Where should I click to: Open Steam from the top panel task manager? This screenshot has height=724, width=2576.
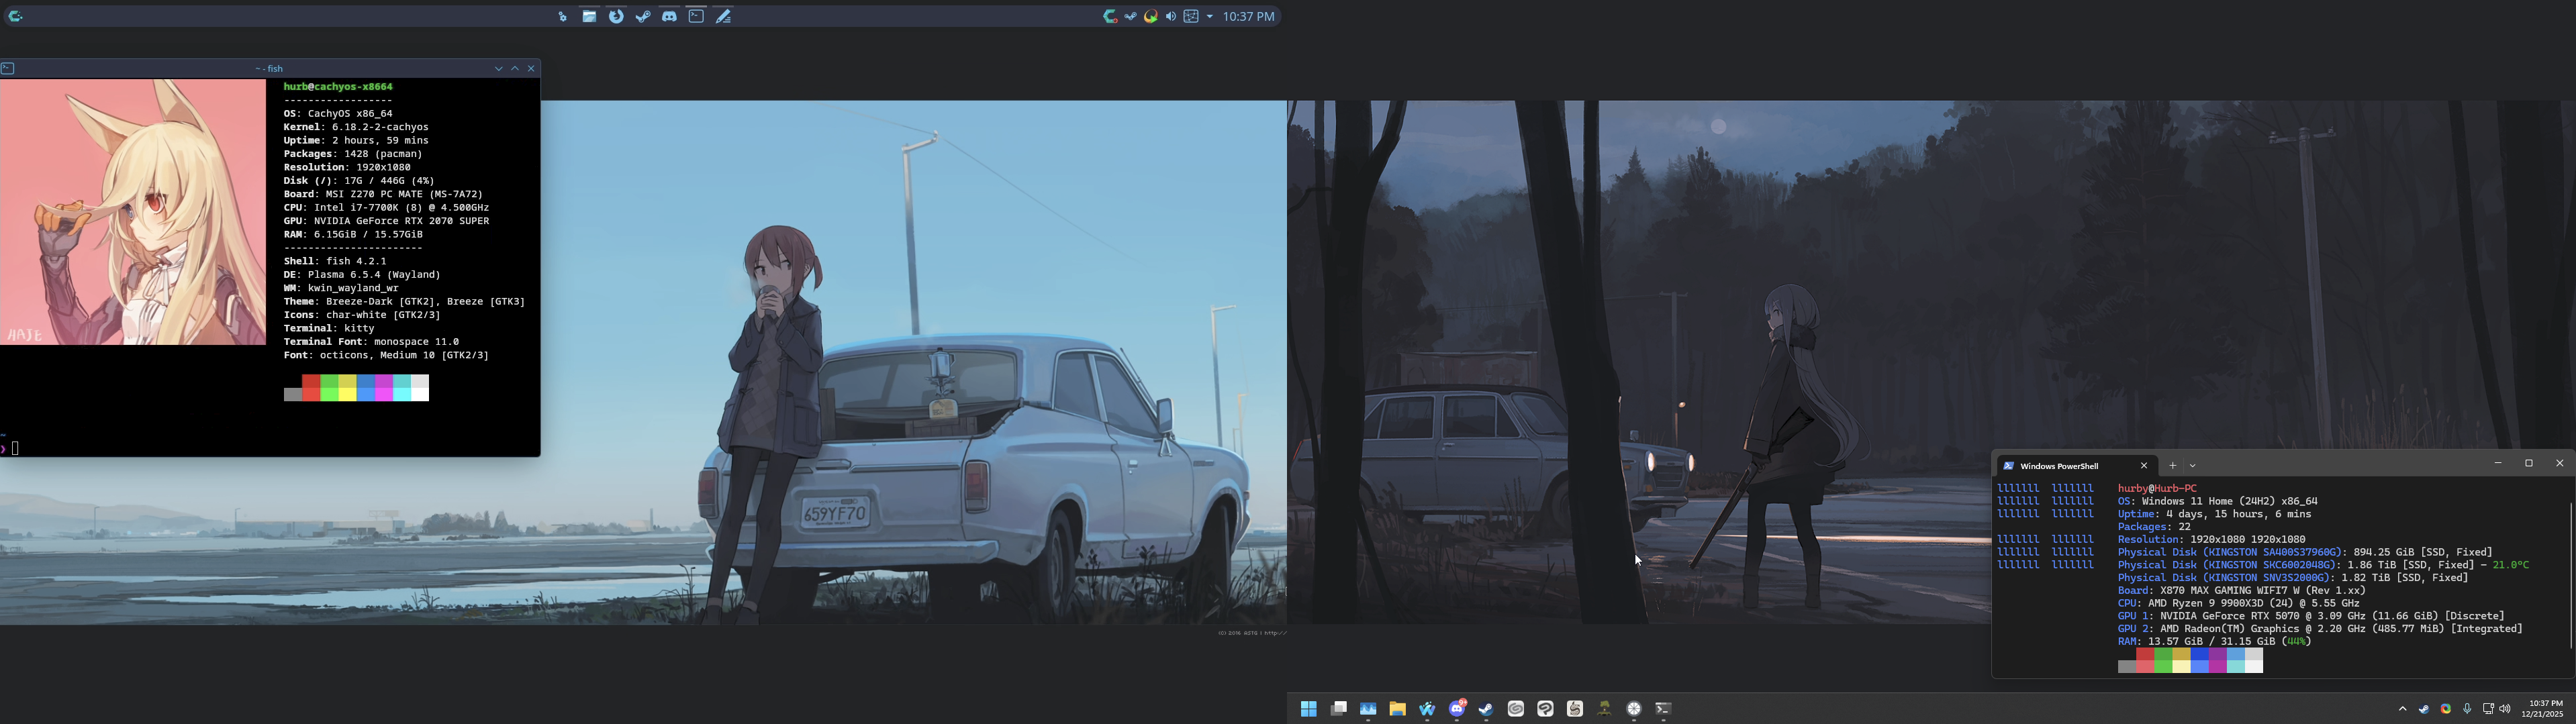tap(643, 16)
